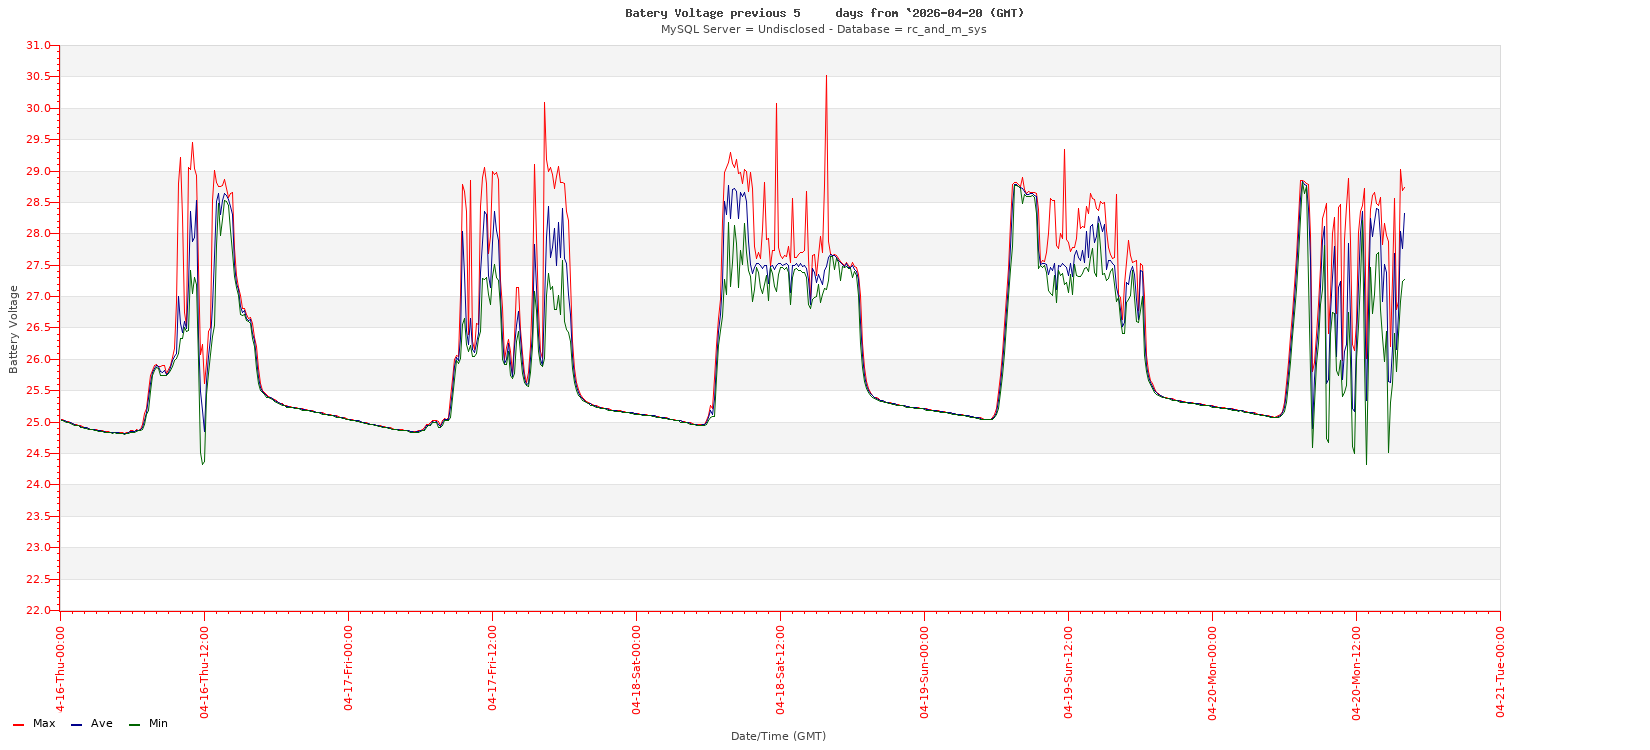The height and width of the screenshot is (750, 1650).
Task: Click the 22.0 y-axis tick label
Action: tap(38, 610)
